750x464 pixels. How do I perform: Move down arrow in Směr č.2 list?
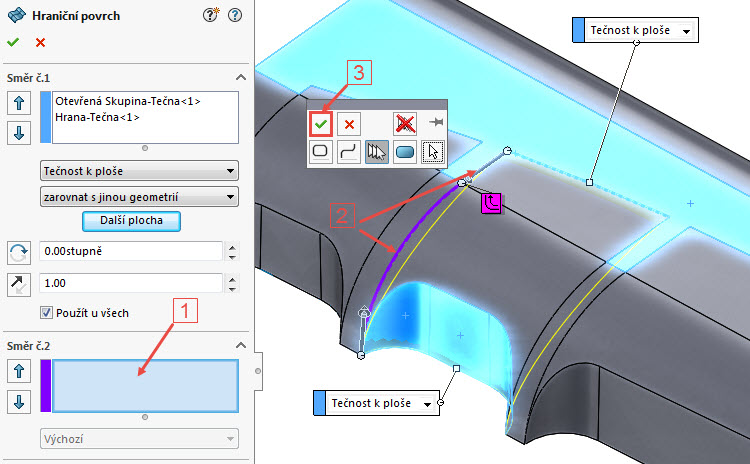(x=19, y=402)
